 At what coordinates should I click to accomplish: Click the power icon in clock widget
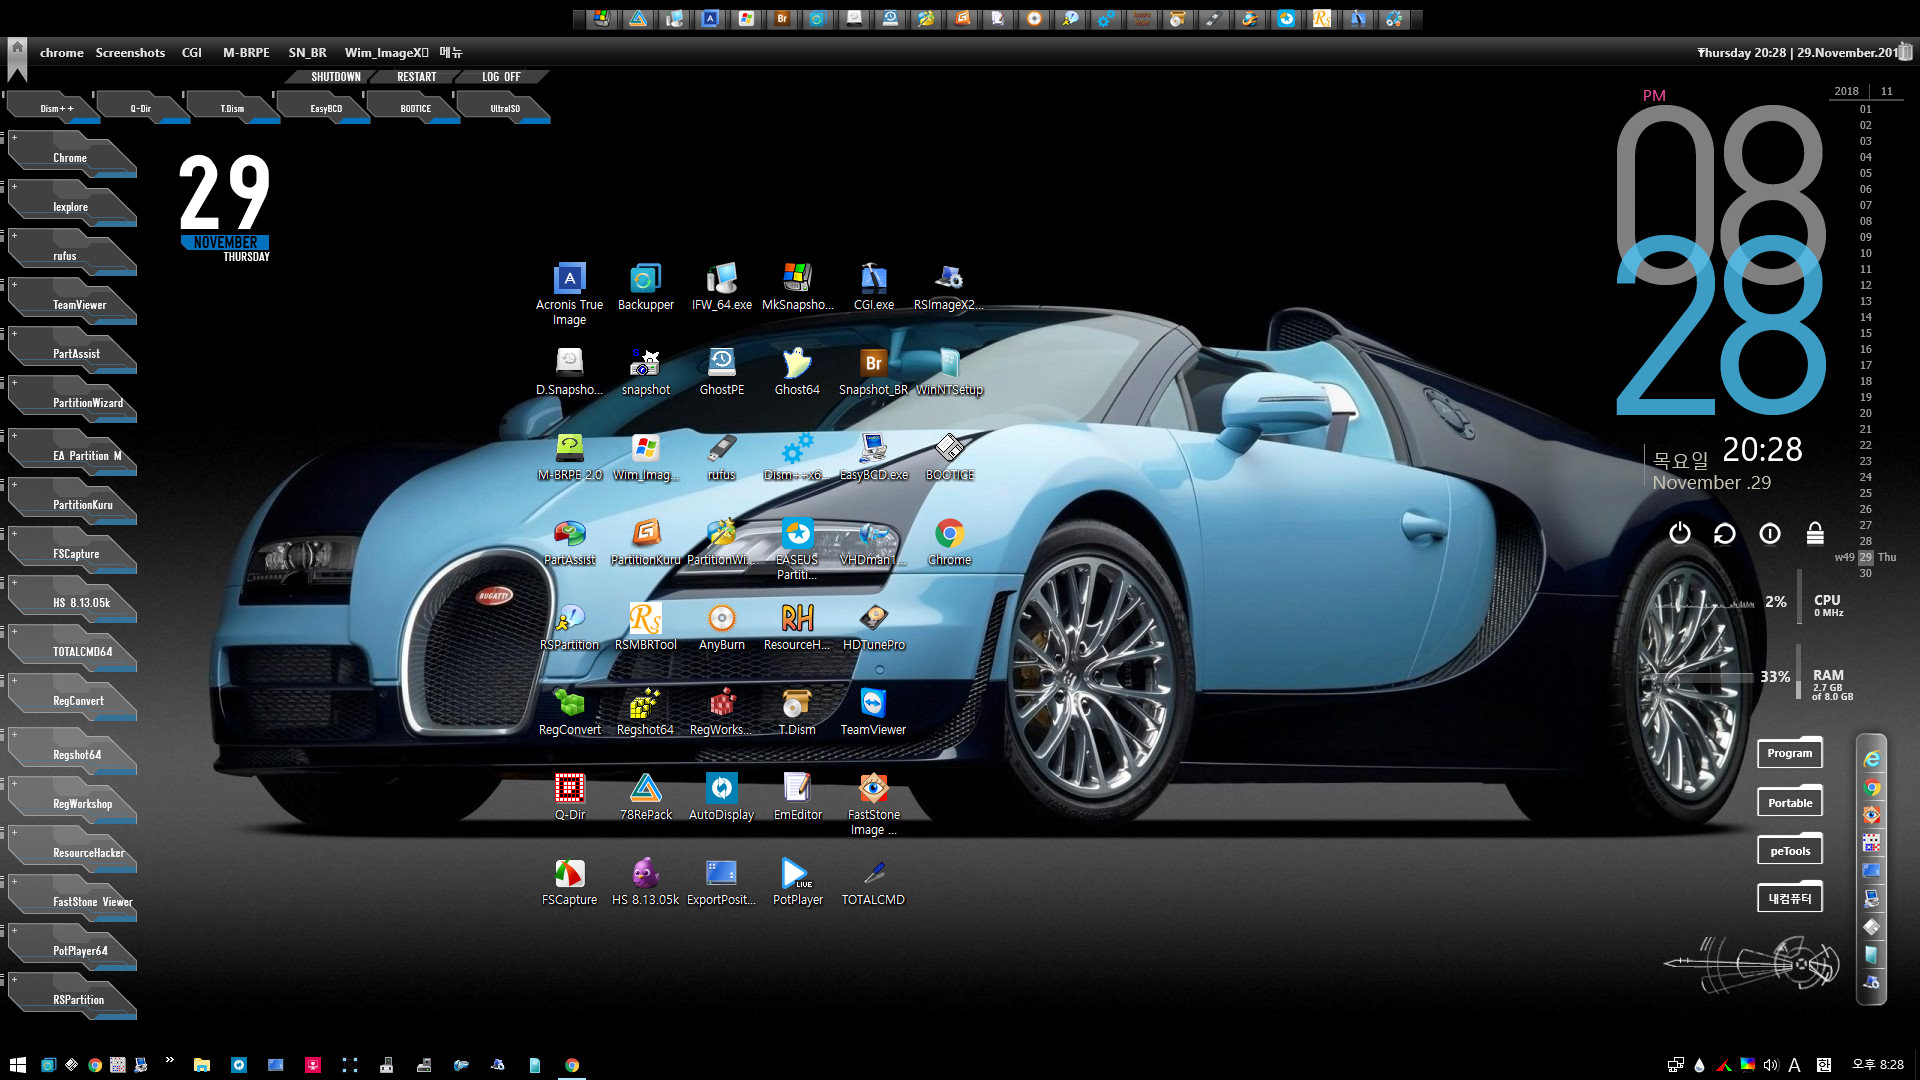1680,533
